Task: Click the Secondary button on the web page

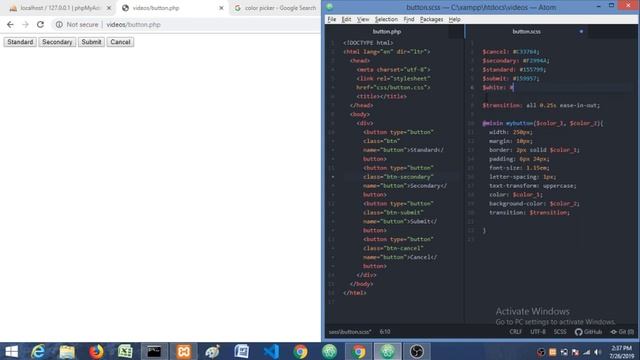Action: [57, 42]
